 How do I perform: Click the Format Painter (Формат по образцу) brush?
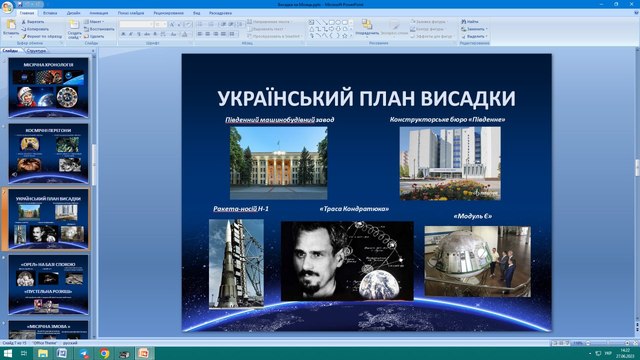point(24,36)
